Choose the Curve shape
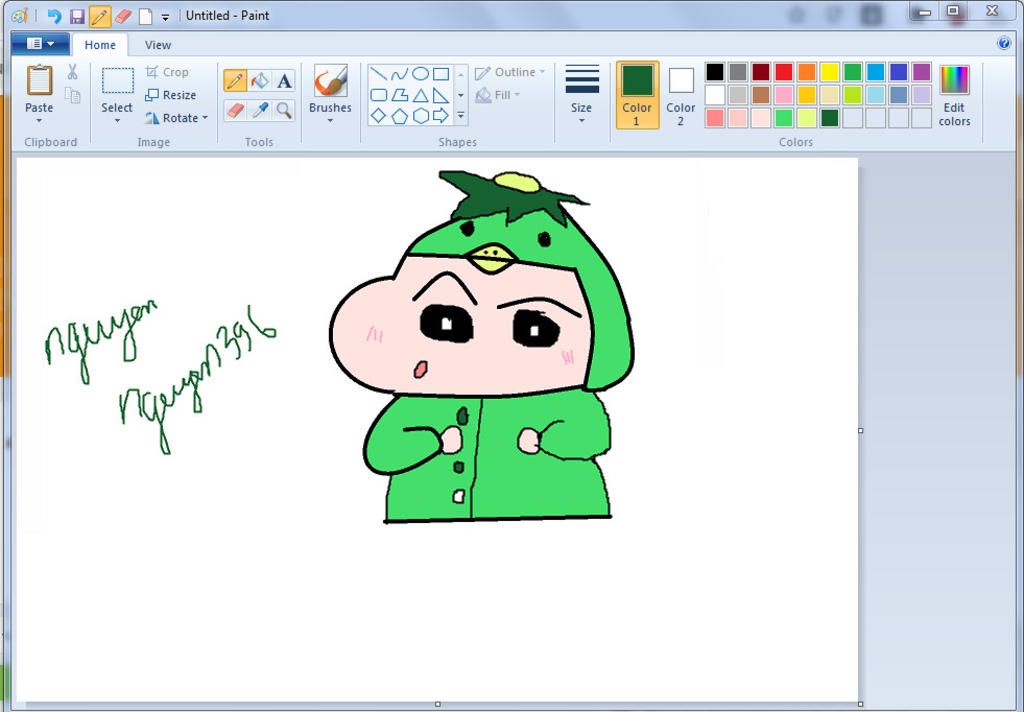 coord(400,74)
